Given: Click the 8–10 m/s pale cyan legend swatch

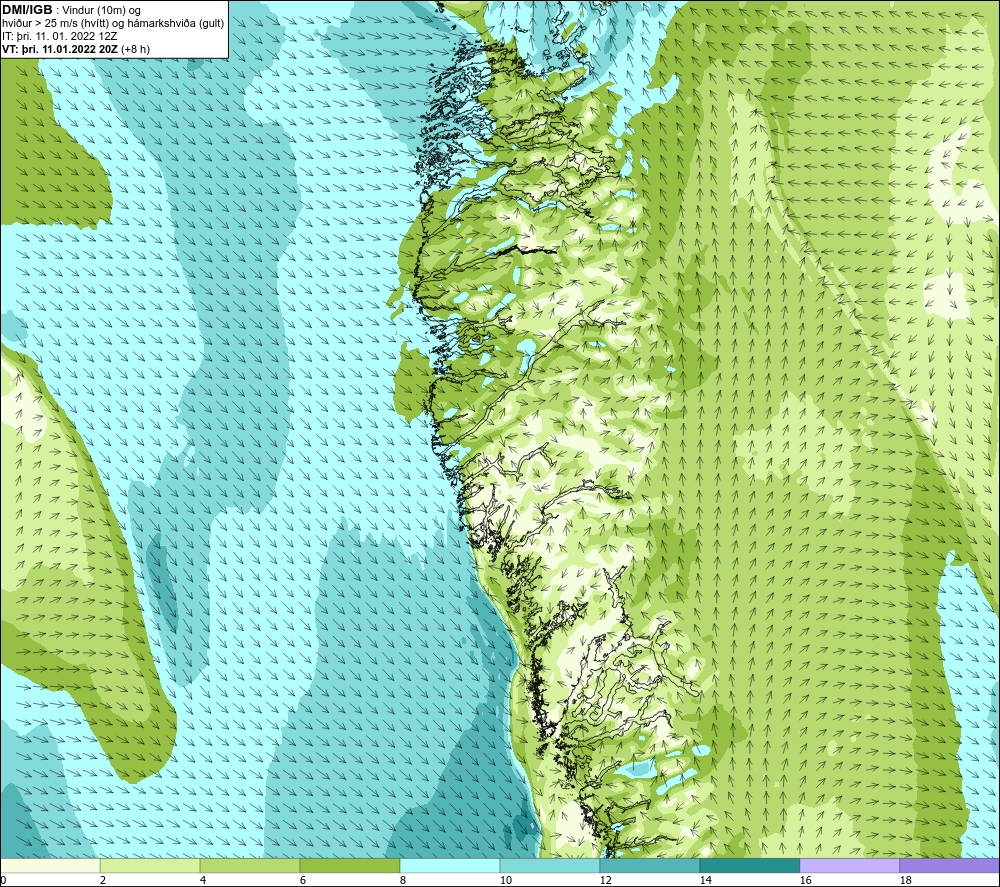Looking at the screenshot, I should (450, 865).
